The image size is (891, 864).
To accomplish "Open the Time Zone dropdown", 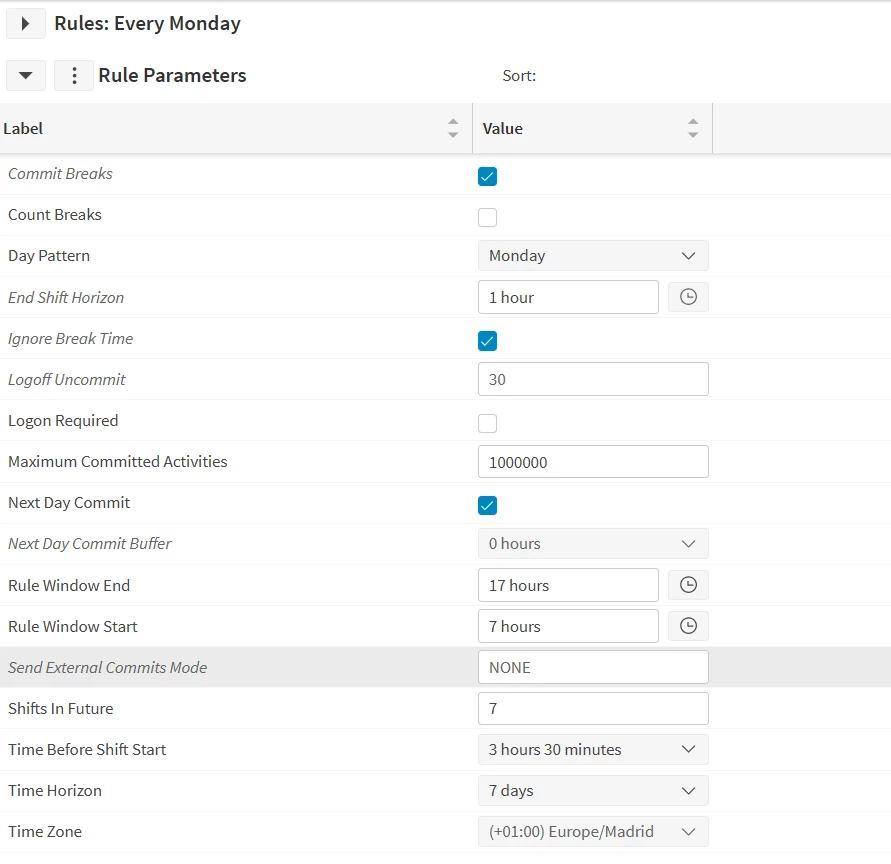I will [x=593, y=832].
